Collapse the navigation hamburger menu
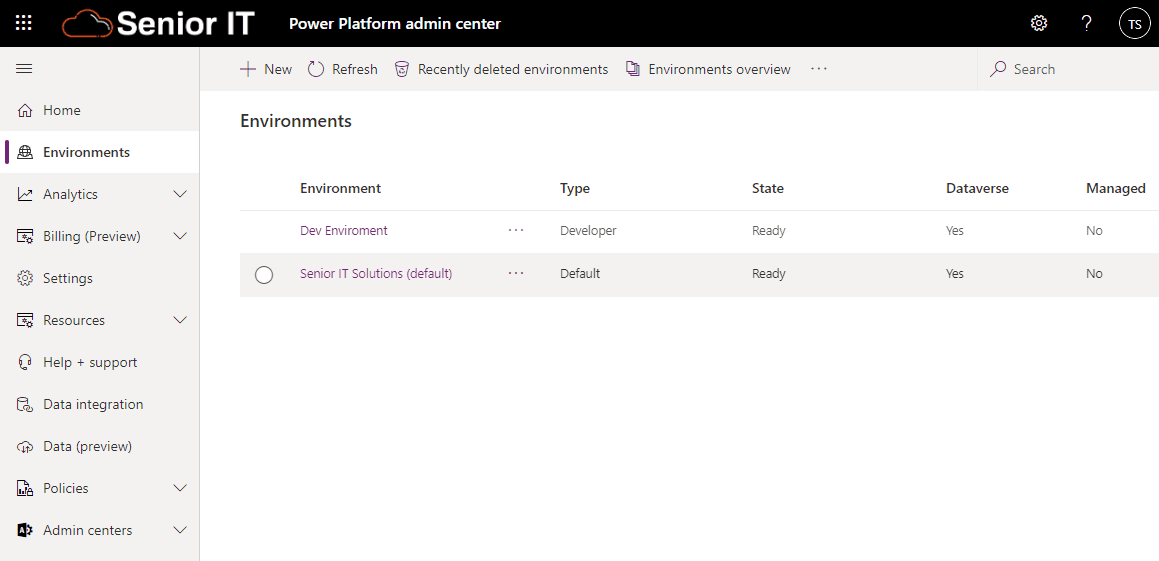 click(x=24, y=69)
